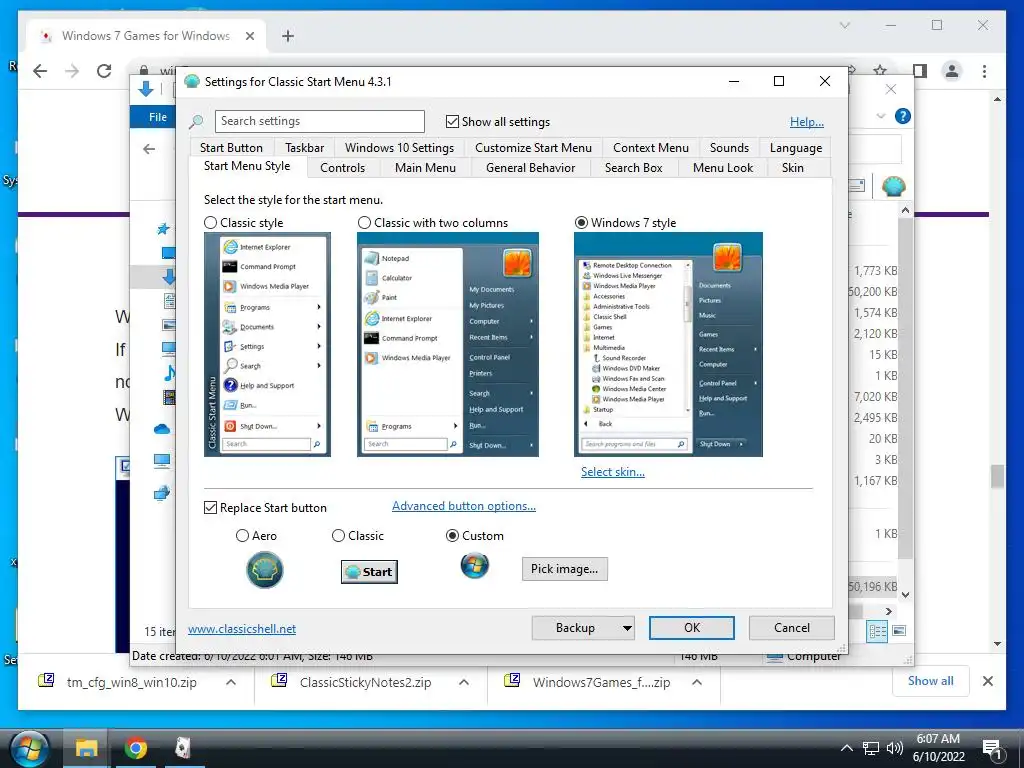Select the Windows 7 style radio button

click(581, 223)
